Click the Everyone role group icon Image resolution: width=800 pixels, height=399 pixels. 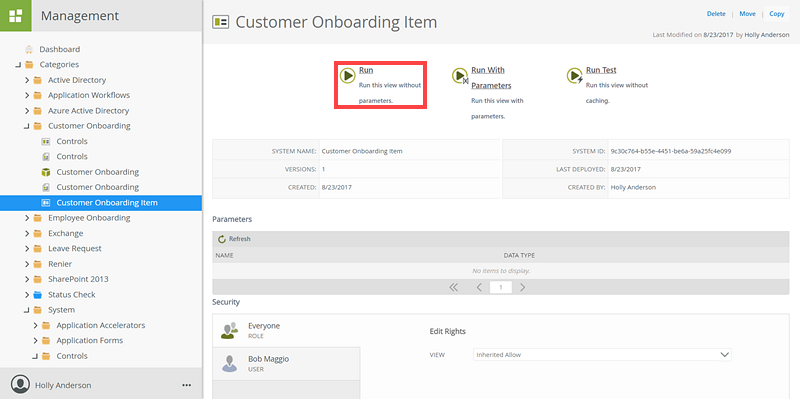coord(229,330)
